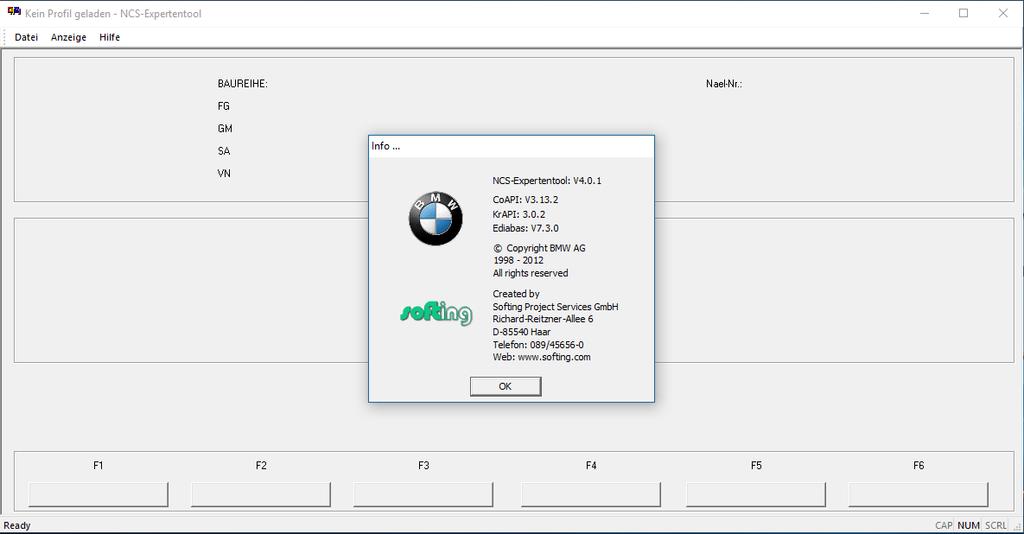This screenshot has height=534, width=1024.
Task: Click the NUM indicator in status bar
Action: (x=968, y=526)
